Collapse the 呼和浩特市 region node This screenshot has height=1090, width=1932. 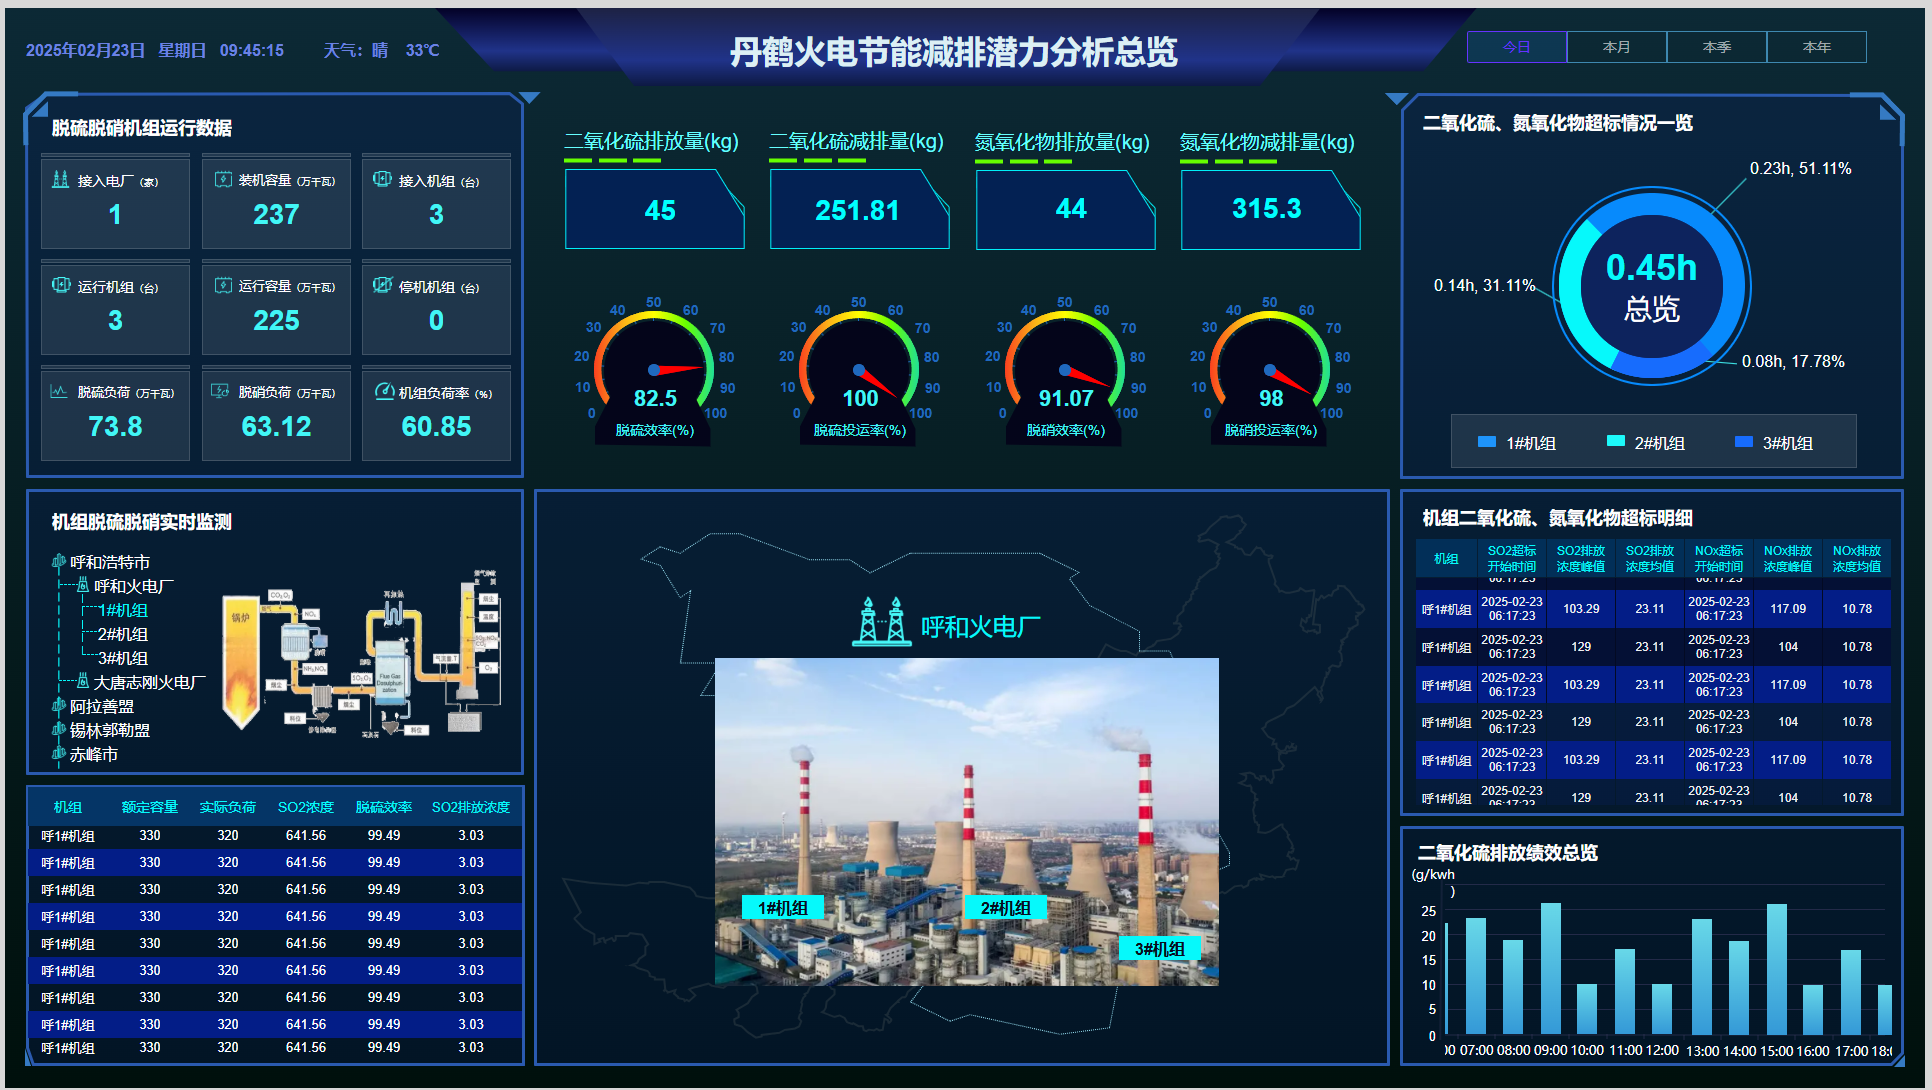pos(110,562)
